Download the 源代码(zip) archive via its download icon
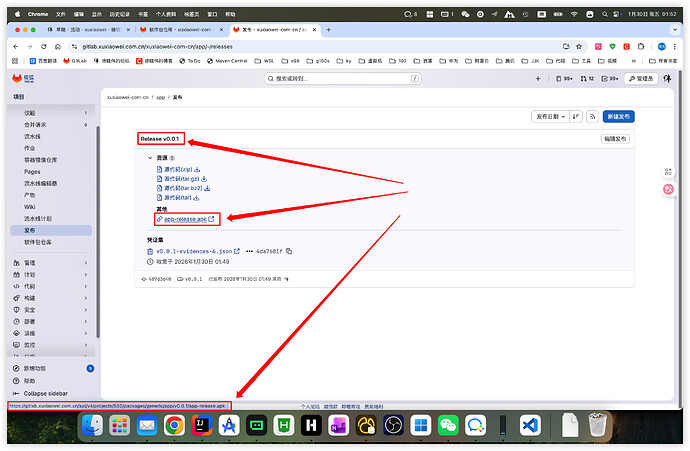The image size is (690, 451). point(197,169)
